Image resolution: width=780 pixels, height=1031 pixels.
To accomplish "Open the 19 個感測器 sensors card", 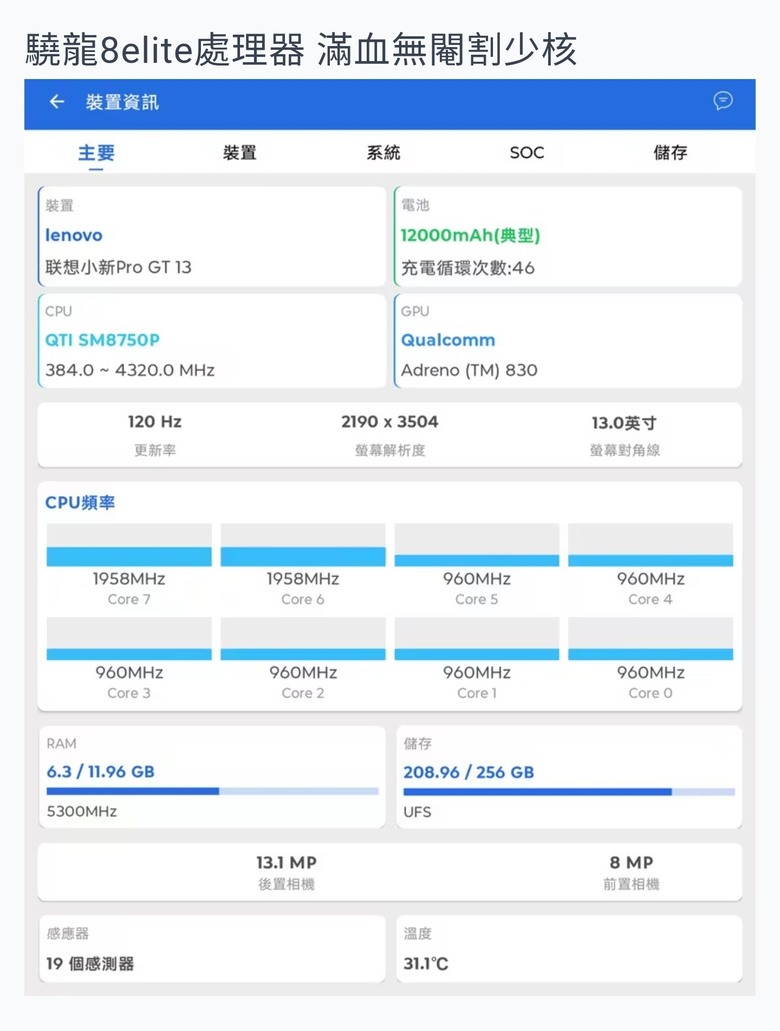I will click(x=212, y=949).
